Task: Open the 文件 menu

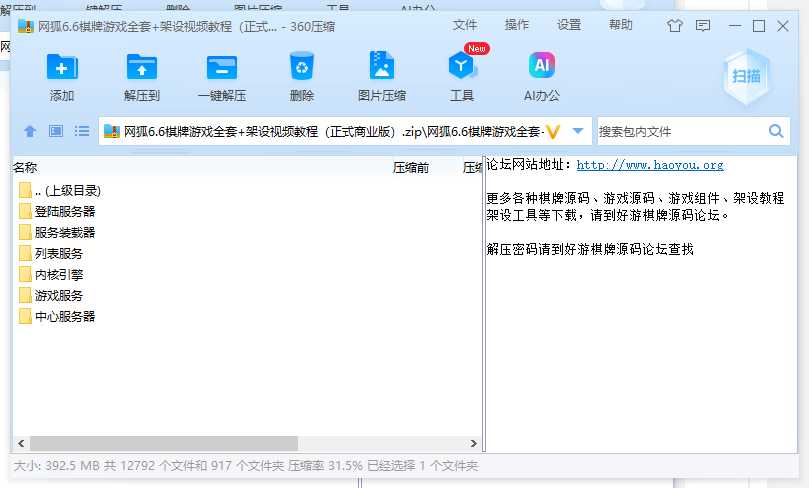Action: (465, 25)
